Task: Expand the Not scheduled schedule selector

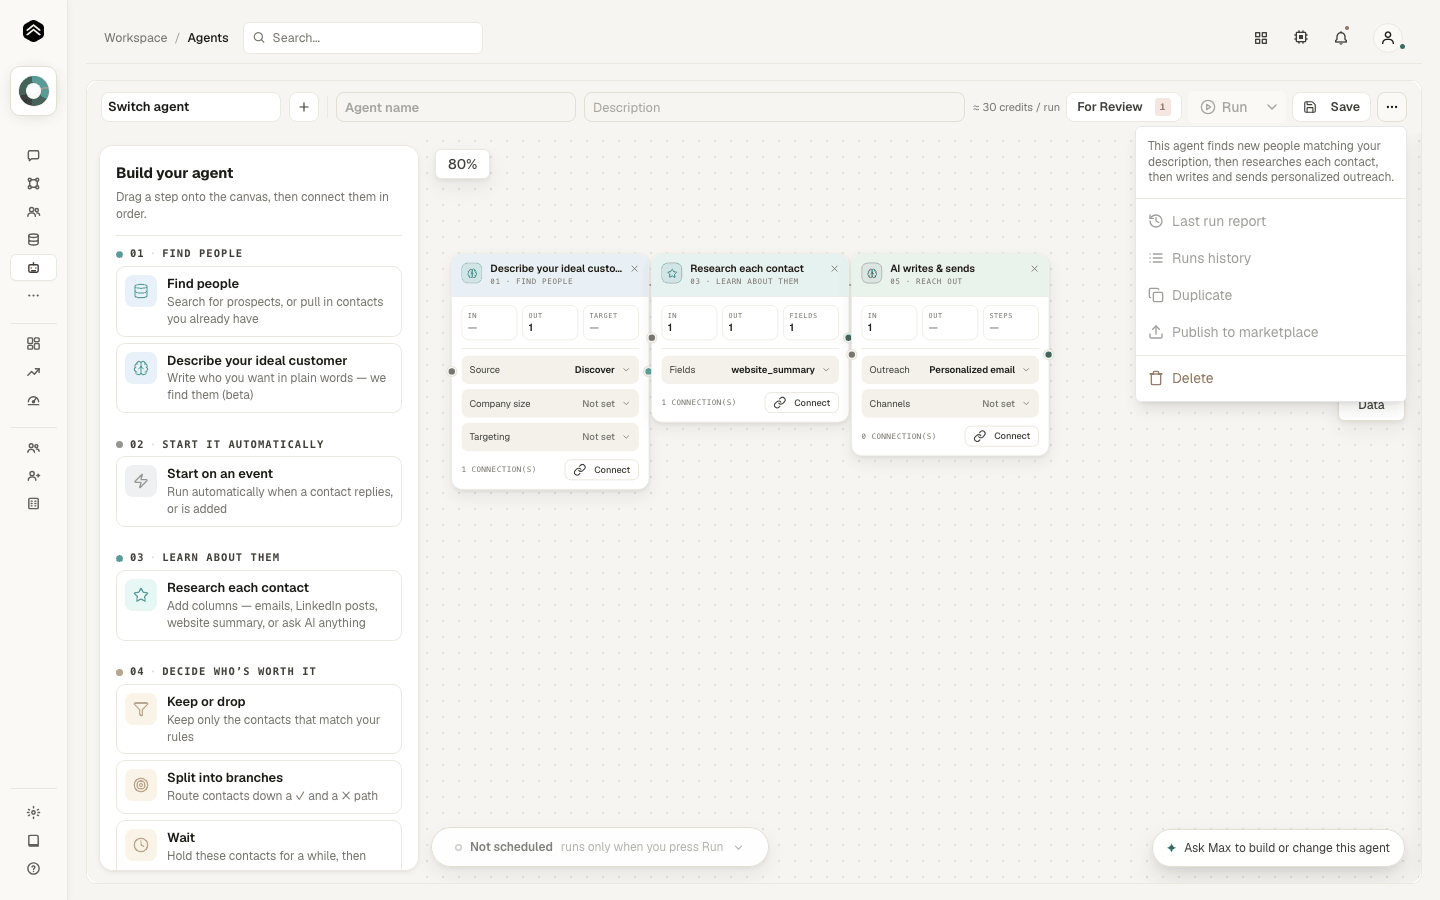Action: point(600,847)
